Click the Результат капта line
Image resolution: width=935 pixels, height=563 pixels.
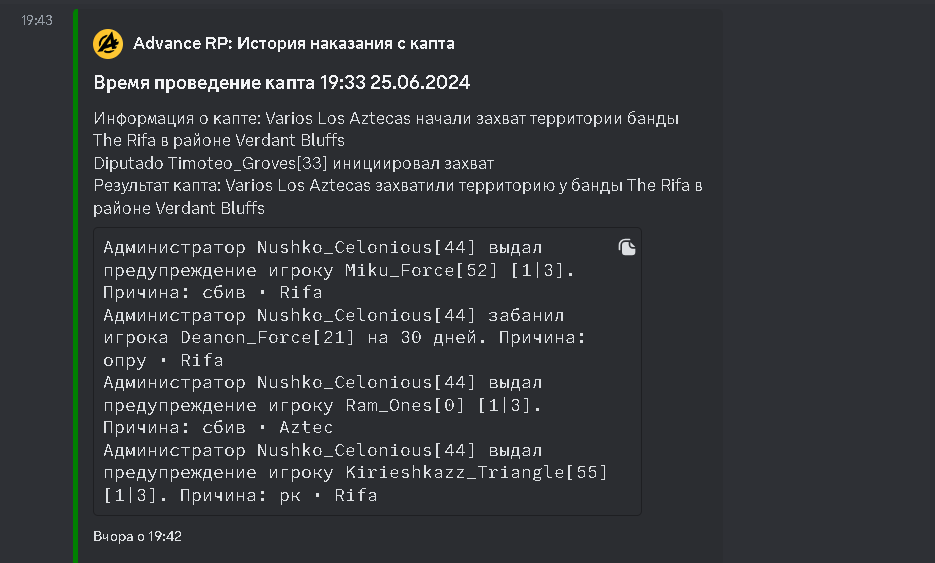click(x=398, y=185)
